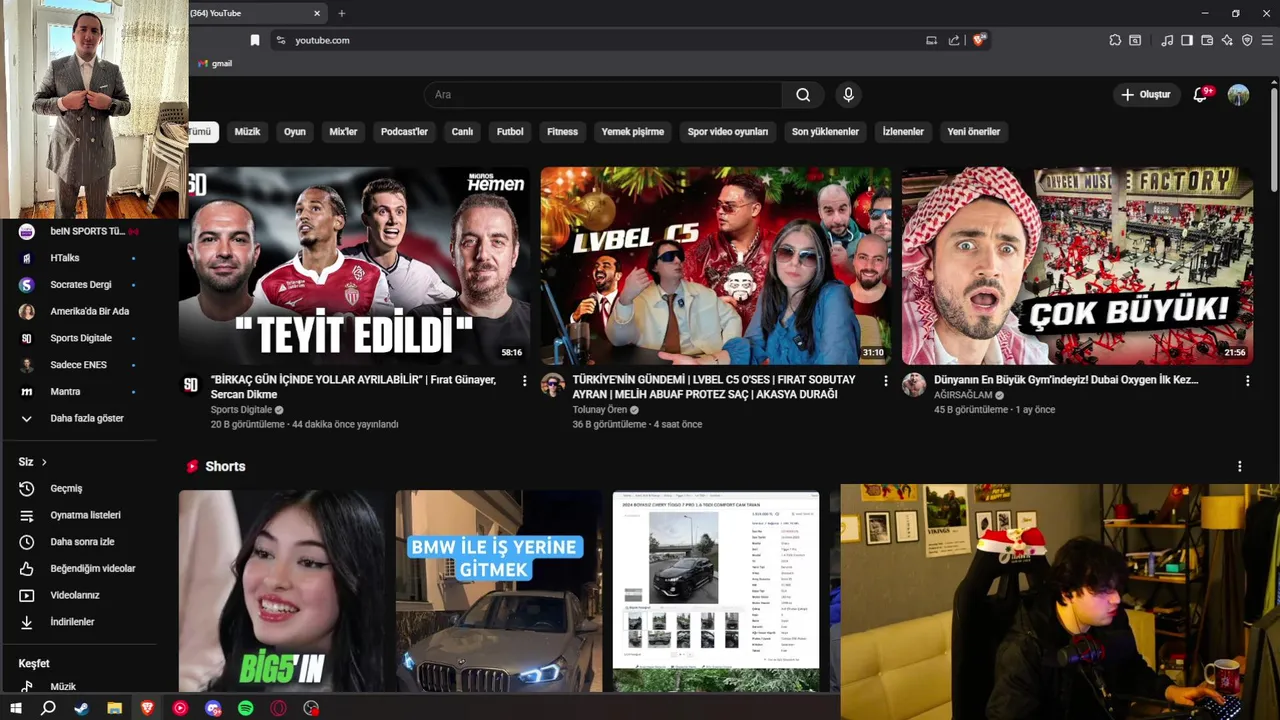Select the Fitness filter chip

click(562, 131)
